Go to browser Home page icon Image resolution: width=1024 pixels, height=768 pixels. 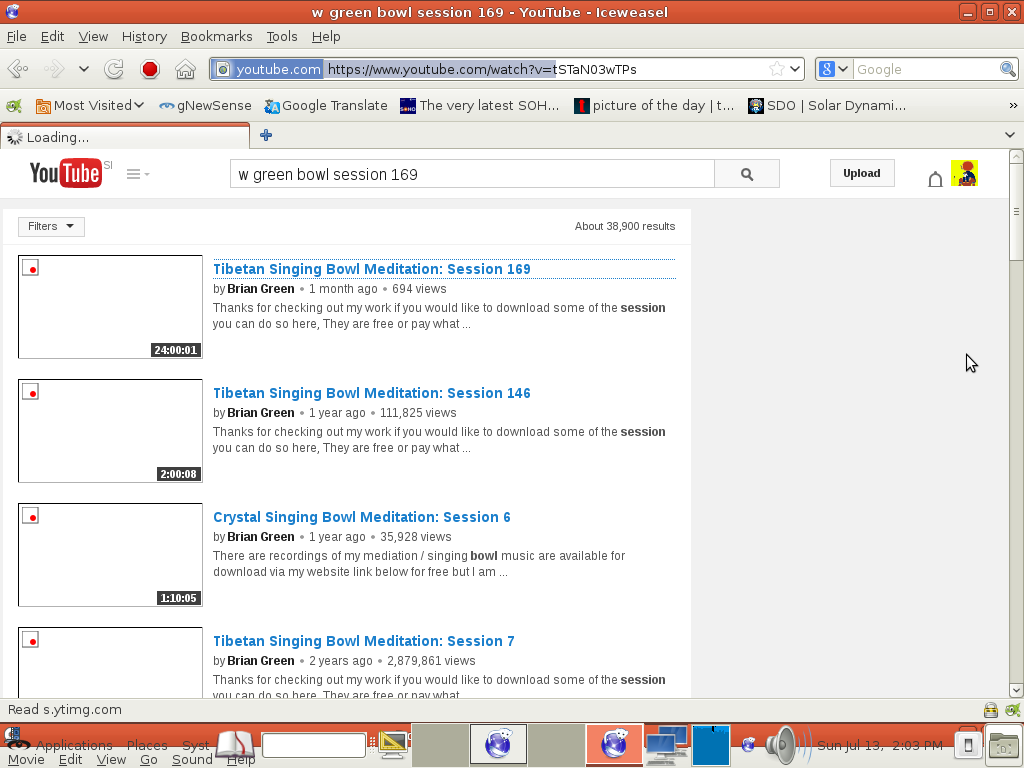point(185,69)
